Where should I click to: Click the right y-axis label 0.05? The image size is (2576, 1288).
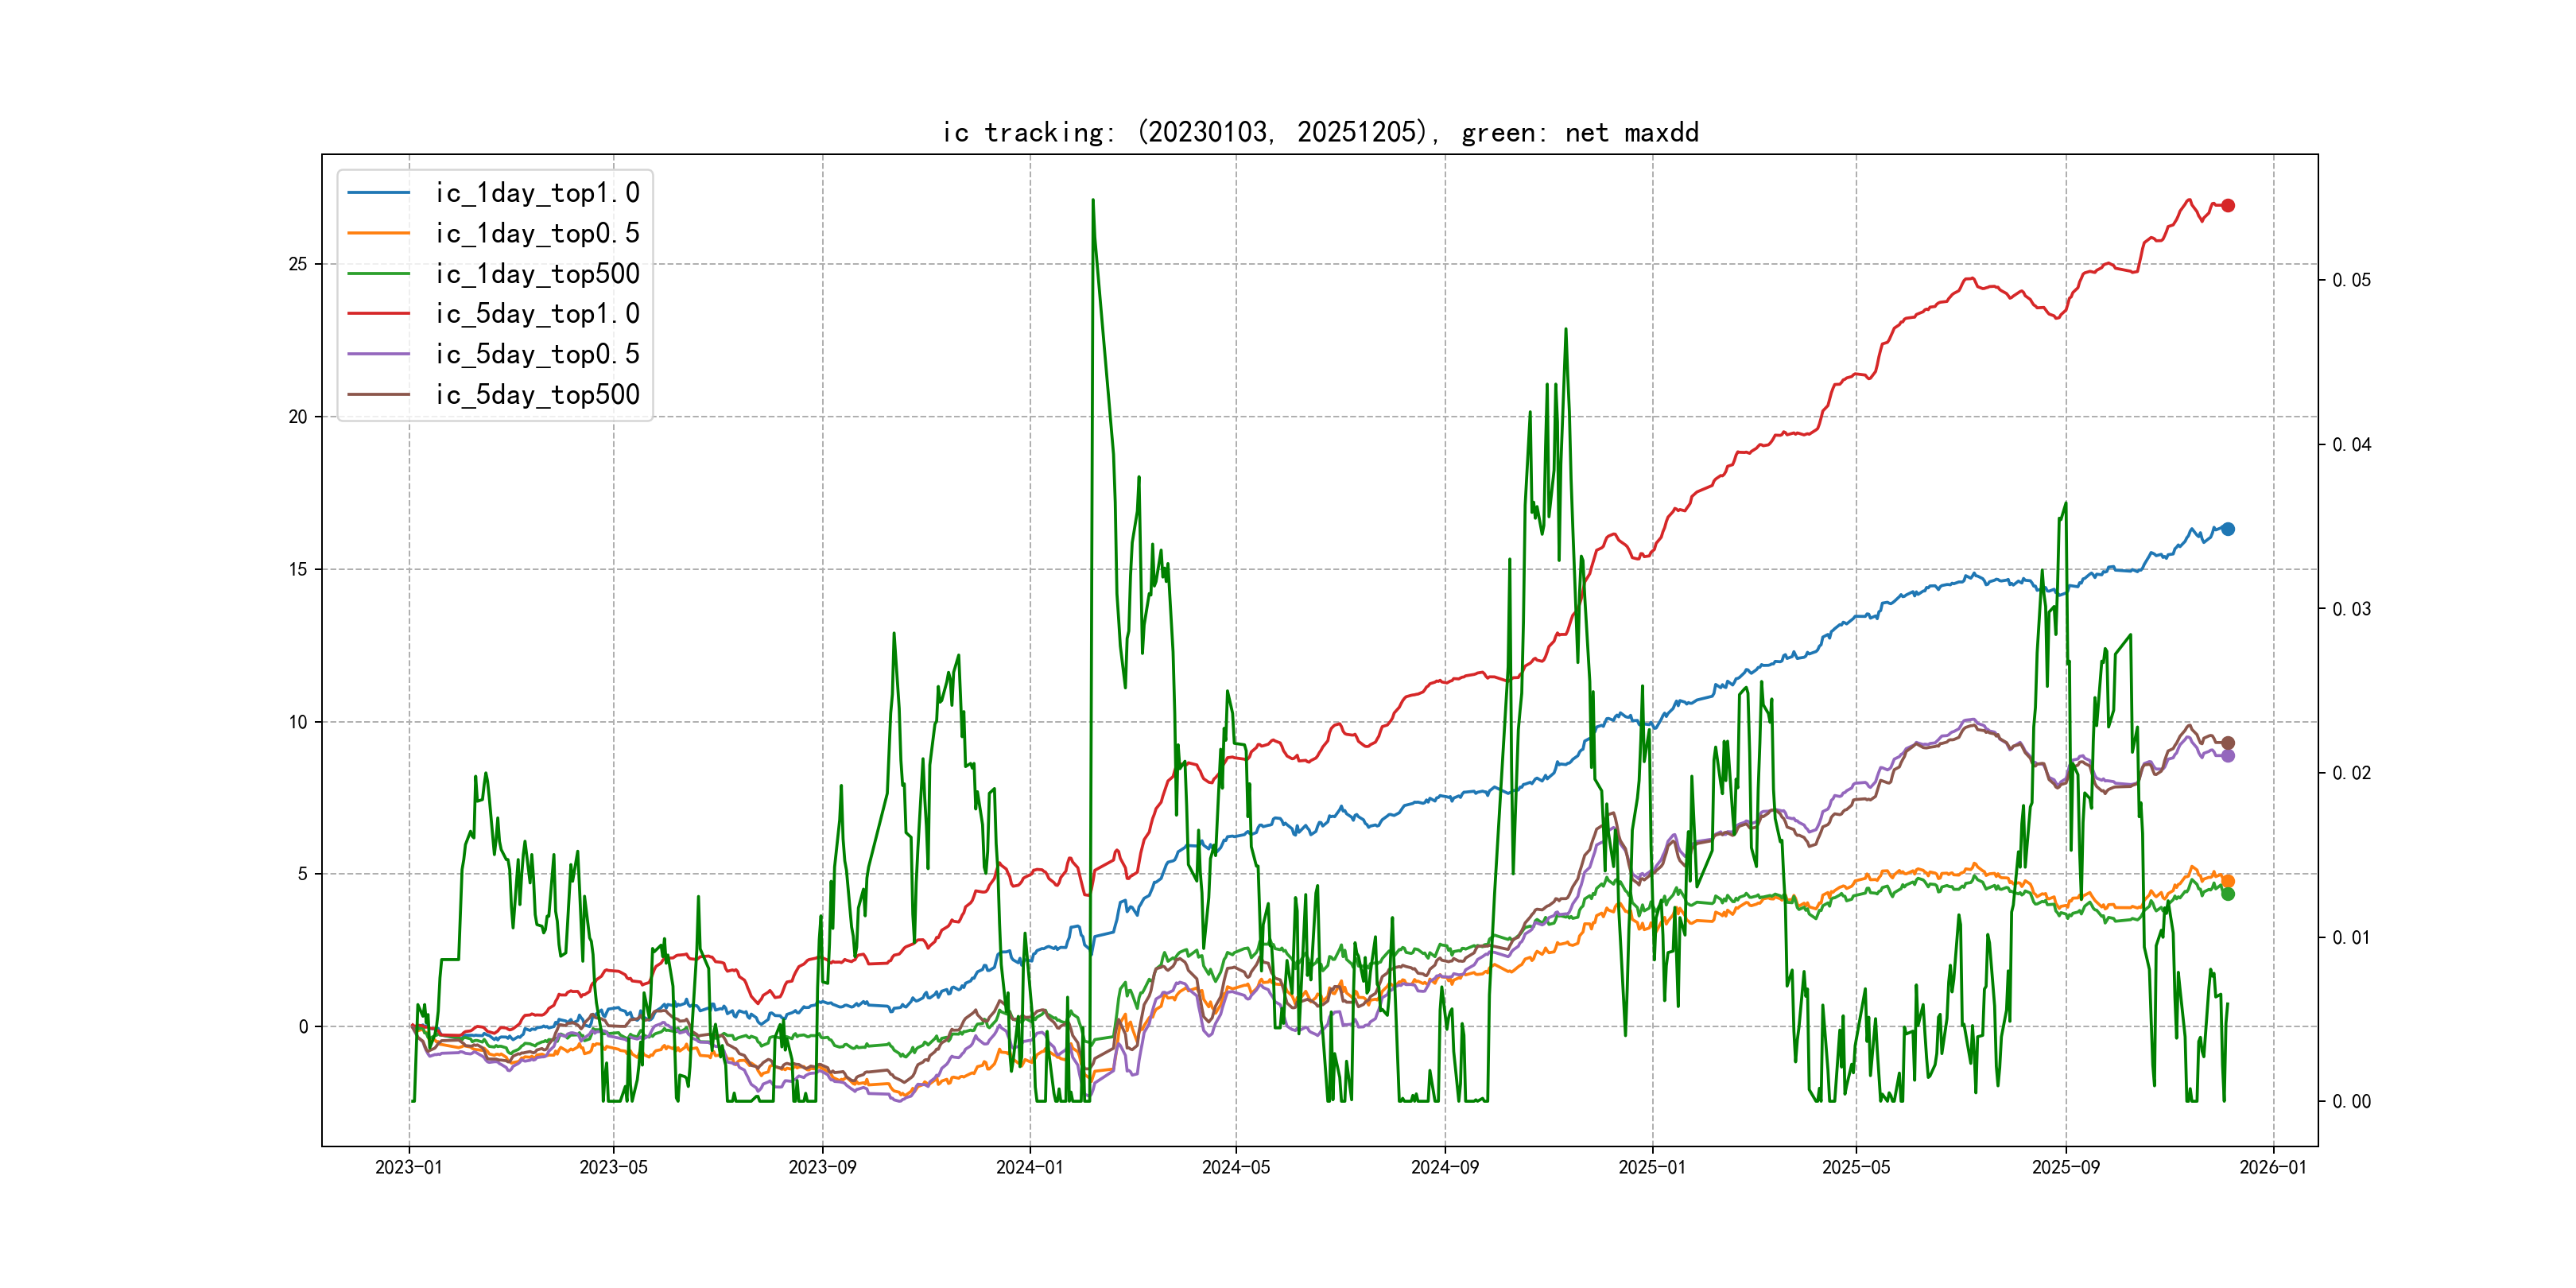[2351, 280]
